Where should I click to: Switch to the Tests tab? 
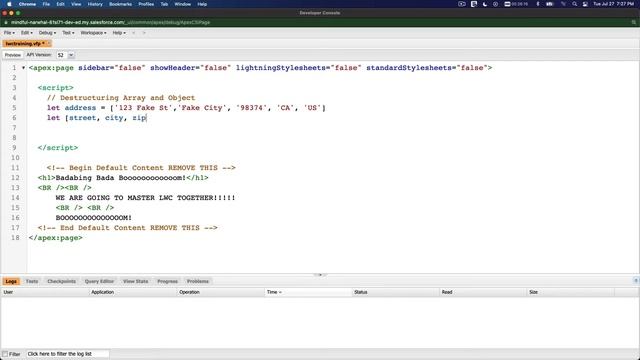(x=32, y=281)
